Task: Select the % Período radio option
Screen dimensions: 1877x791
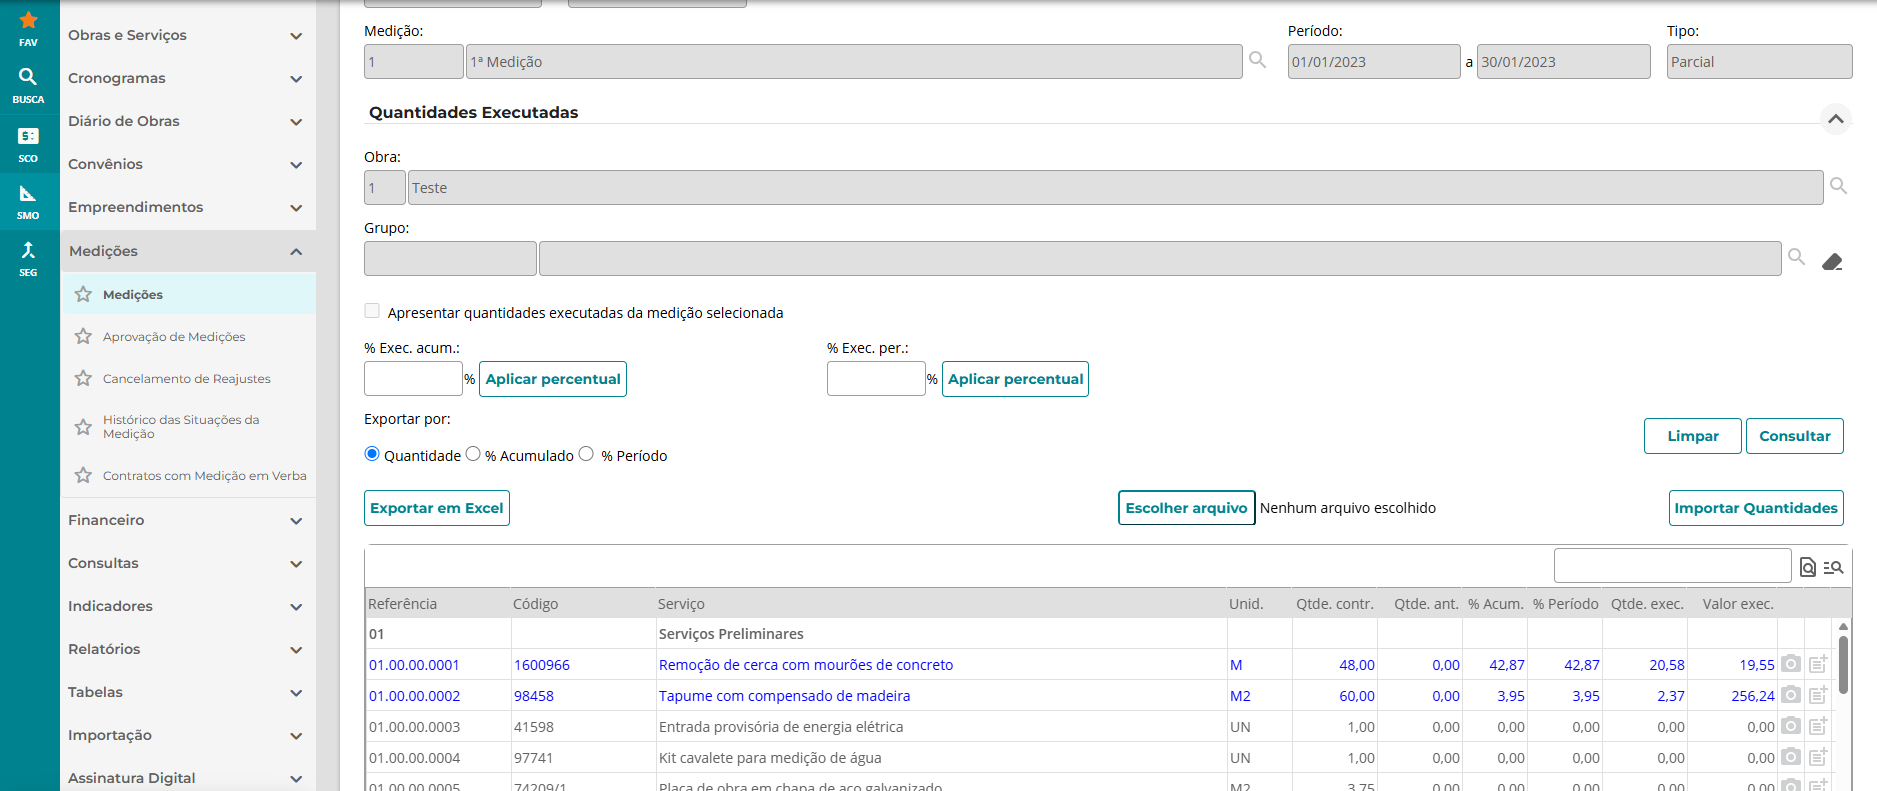Action: tap(587, 454)
